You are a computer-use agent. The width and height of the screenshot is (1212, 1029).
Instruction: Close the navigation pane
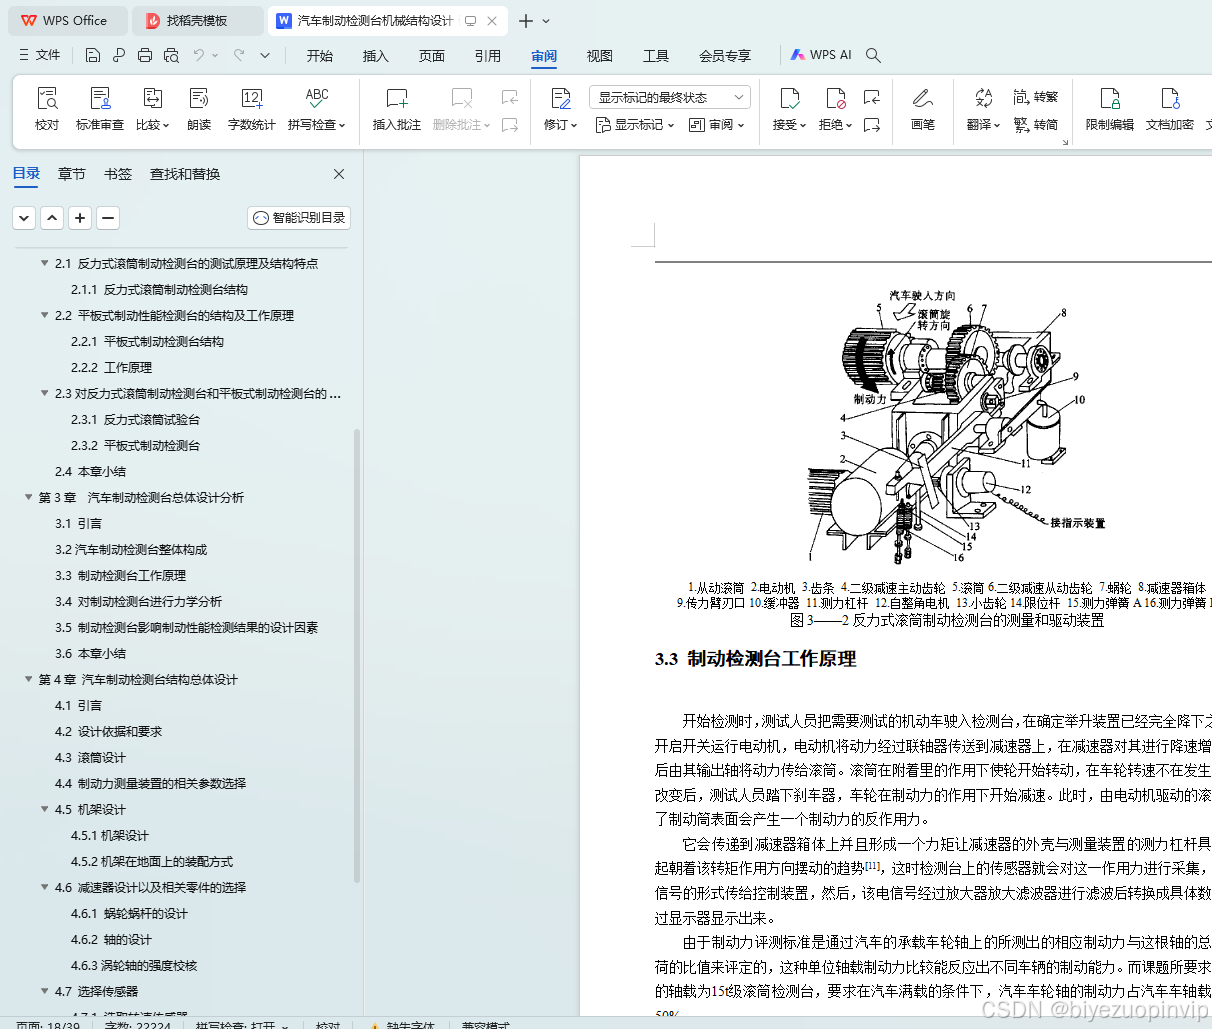point(339,174)
